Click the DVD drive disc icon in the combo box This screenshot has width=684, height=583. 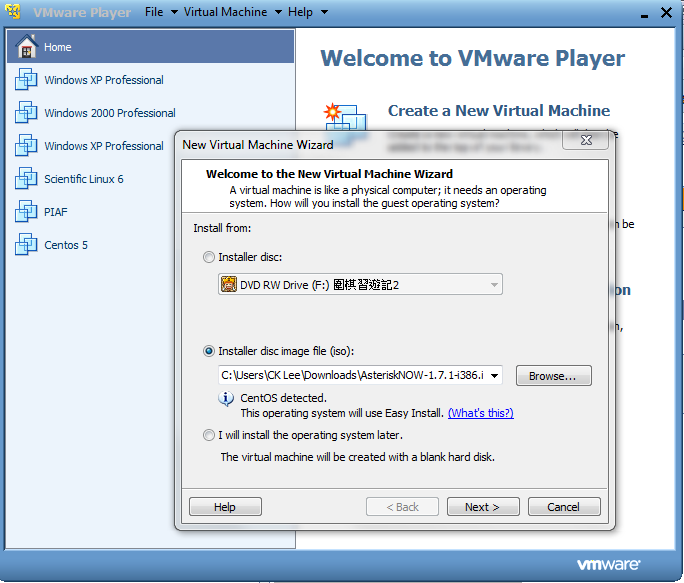pyautogui.click(x=229, y=284)
